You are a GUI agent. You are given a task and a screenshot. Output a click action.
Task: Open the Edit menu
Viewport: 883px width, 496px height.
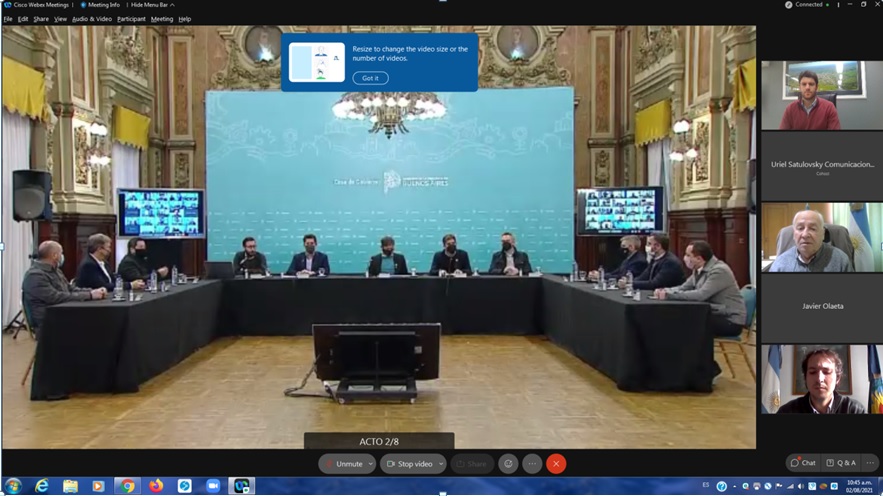(23, 19)
